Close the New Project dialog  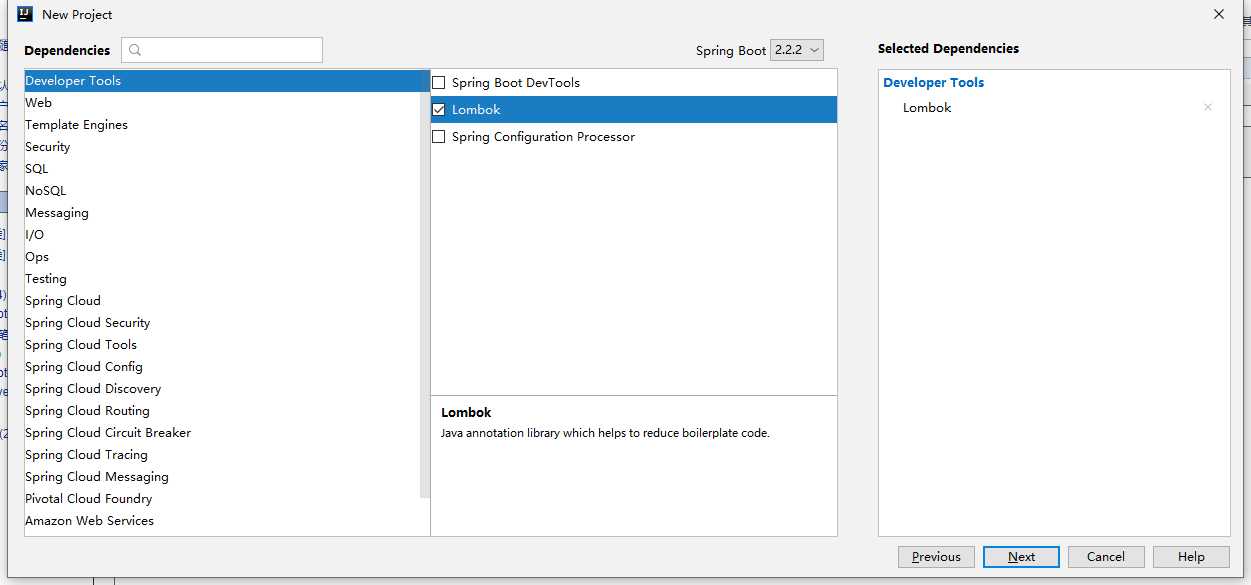[x=1219, y=14]
